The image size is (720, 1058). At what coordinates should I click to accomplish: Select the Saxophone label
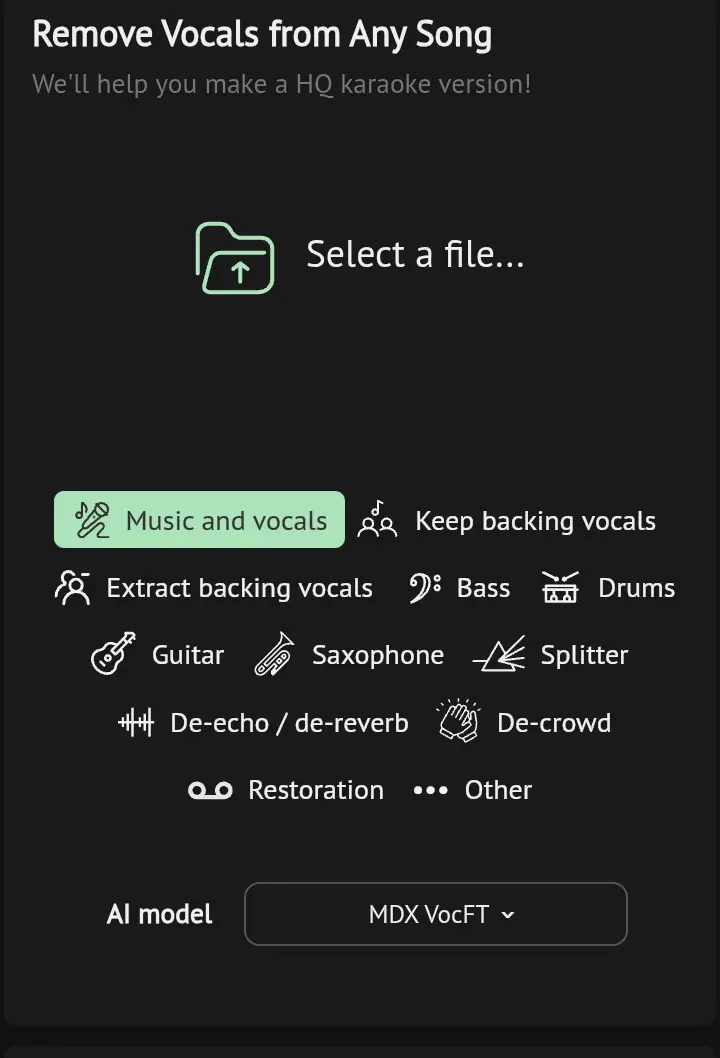[x=378, y=655]
